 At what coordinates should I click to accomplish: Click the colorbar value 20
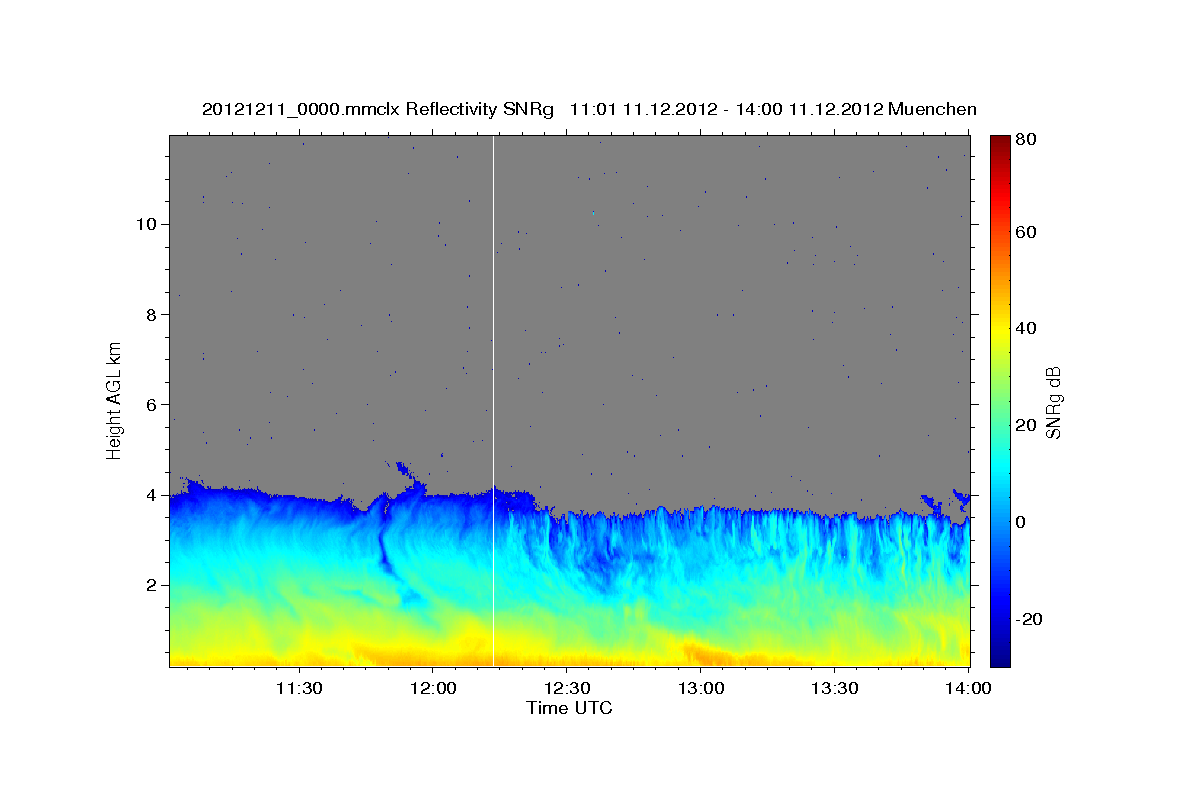tap(1026, 425)
